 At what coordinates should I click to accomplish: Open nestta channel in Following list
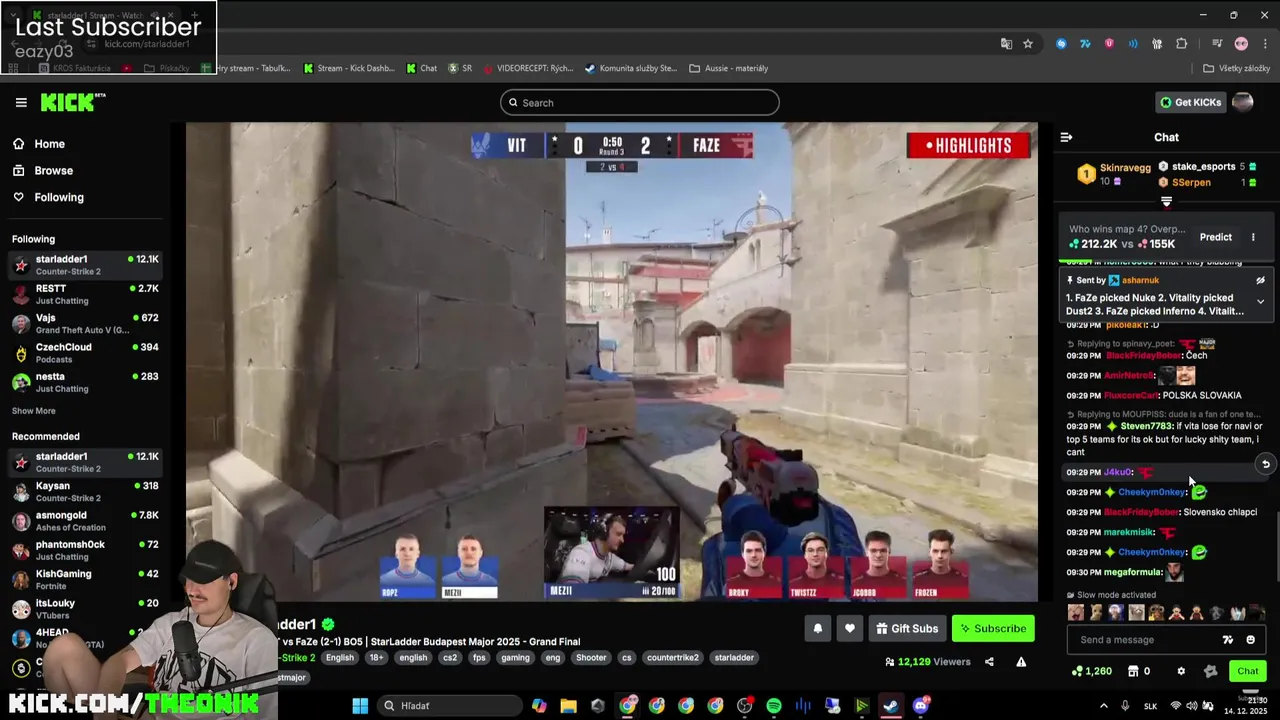84,382
